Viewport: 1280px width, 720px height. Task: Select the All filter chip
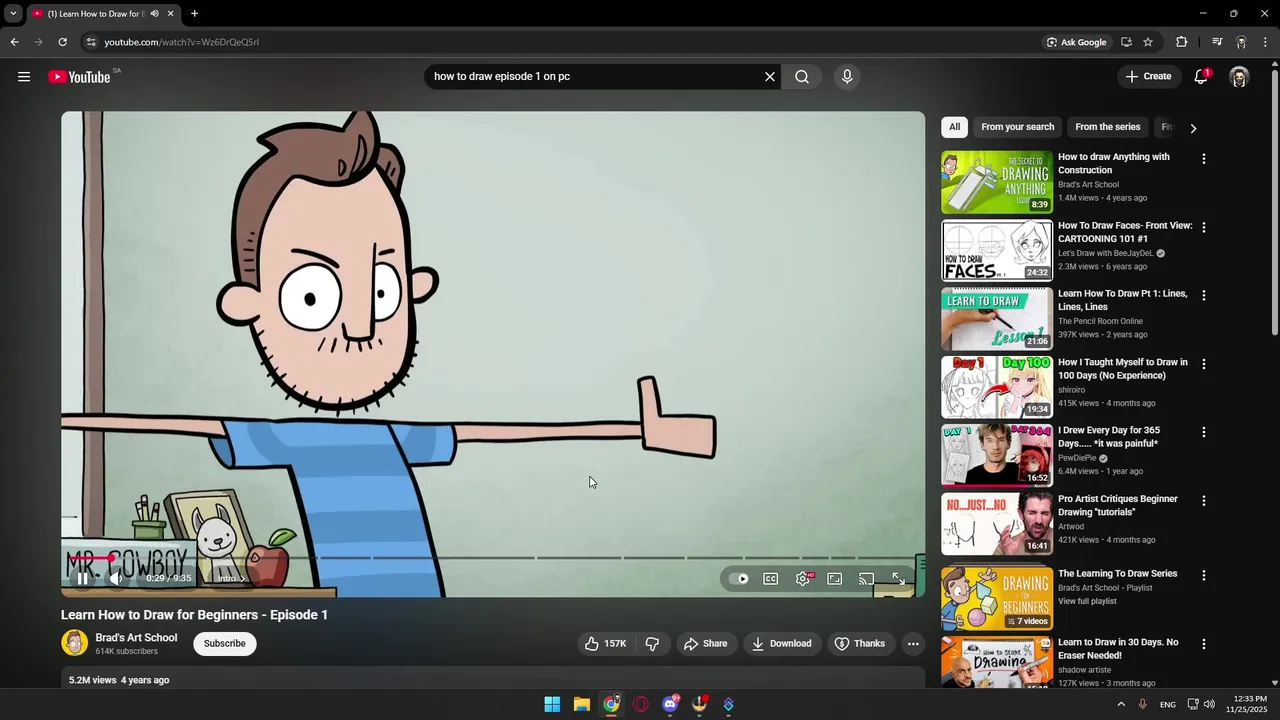[x=955, y=127]
